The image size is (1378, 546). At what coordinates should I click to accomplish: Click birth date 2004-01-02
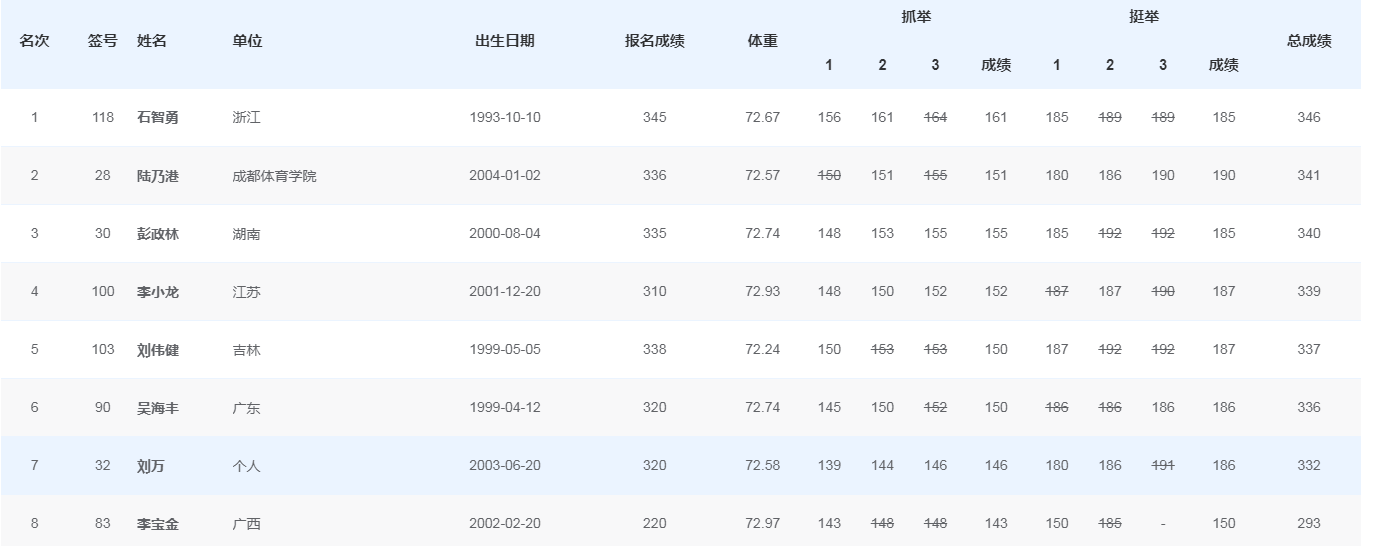(x=505, y=175)
